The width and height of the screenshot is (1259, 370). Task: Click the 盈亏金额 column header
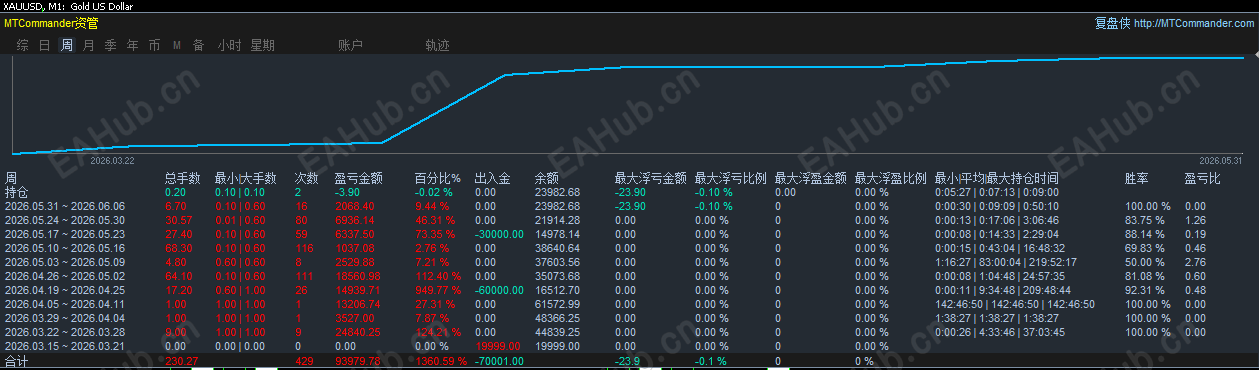click(x=358, y=178)
